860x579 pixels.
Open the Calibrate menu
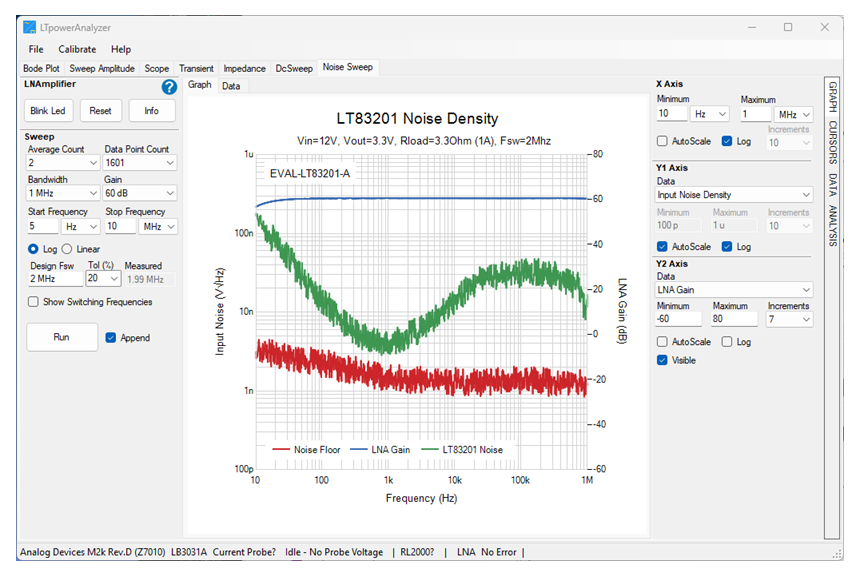[77, 49]
